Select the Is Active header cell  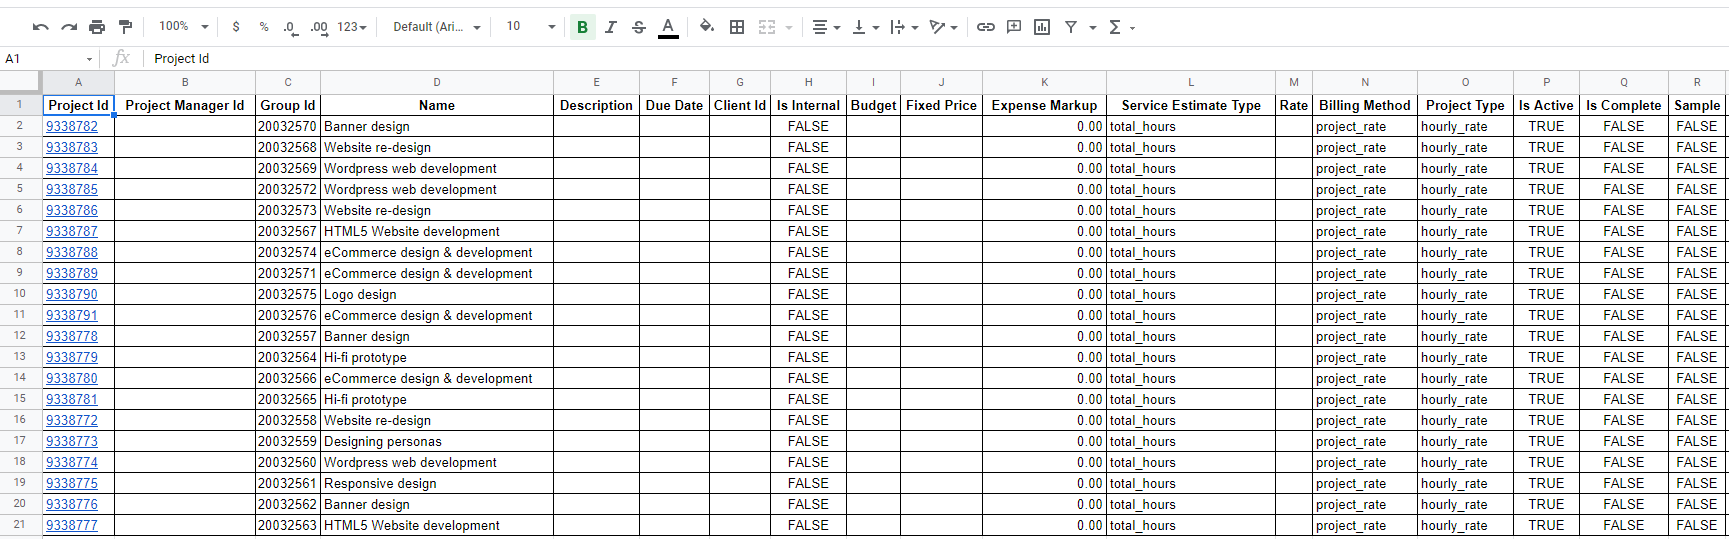1546,105
